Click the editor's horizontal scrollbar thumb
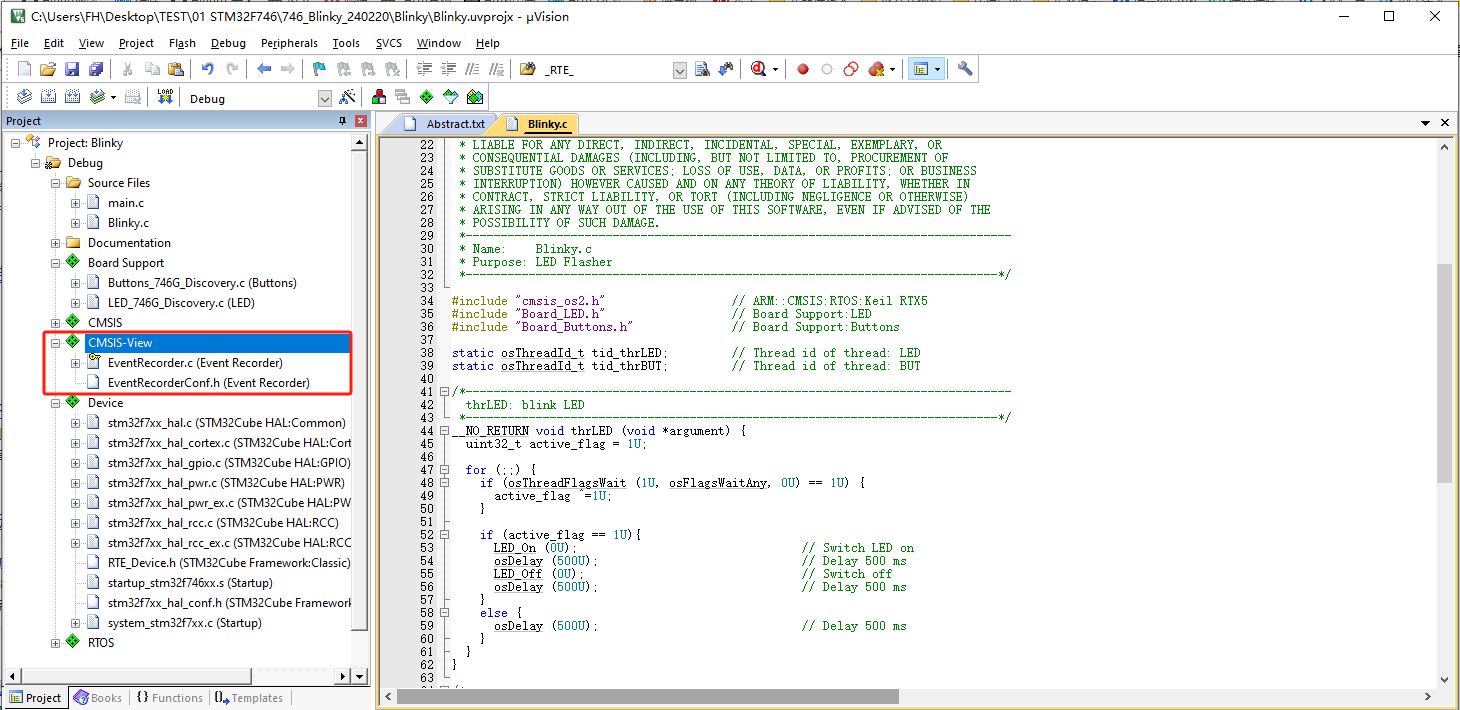This screenshot has height=710, width=1460. click(x=647, y=696)
